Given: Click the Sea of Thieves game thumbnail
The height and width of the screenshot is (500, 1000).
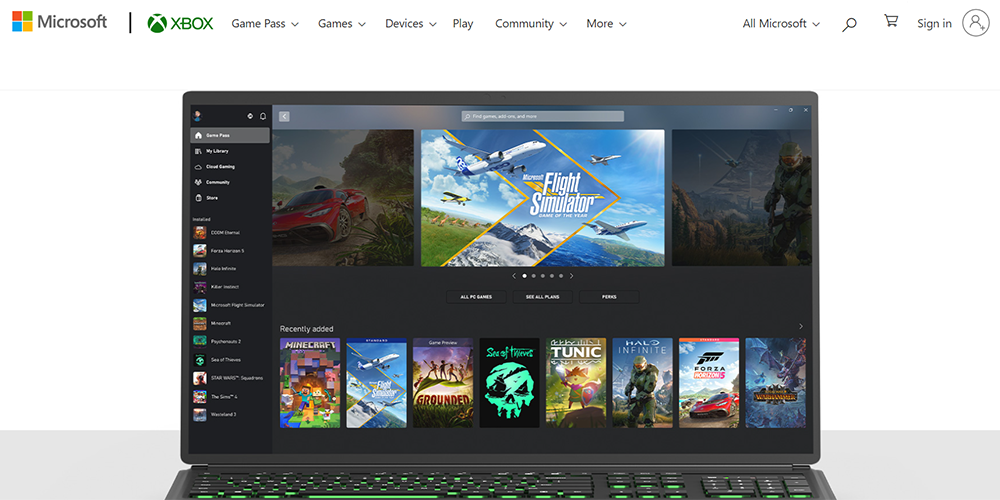Looking at the screenshot, I should click(510, 383).
